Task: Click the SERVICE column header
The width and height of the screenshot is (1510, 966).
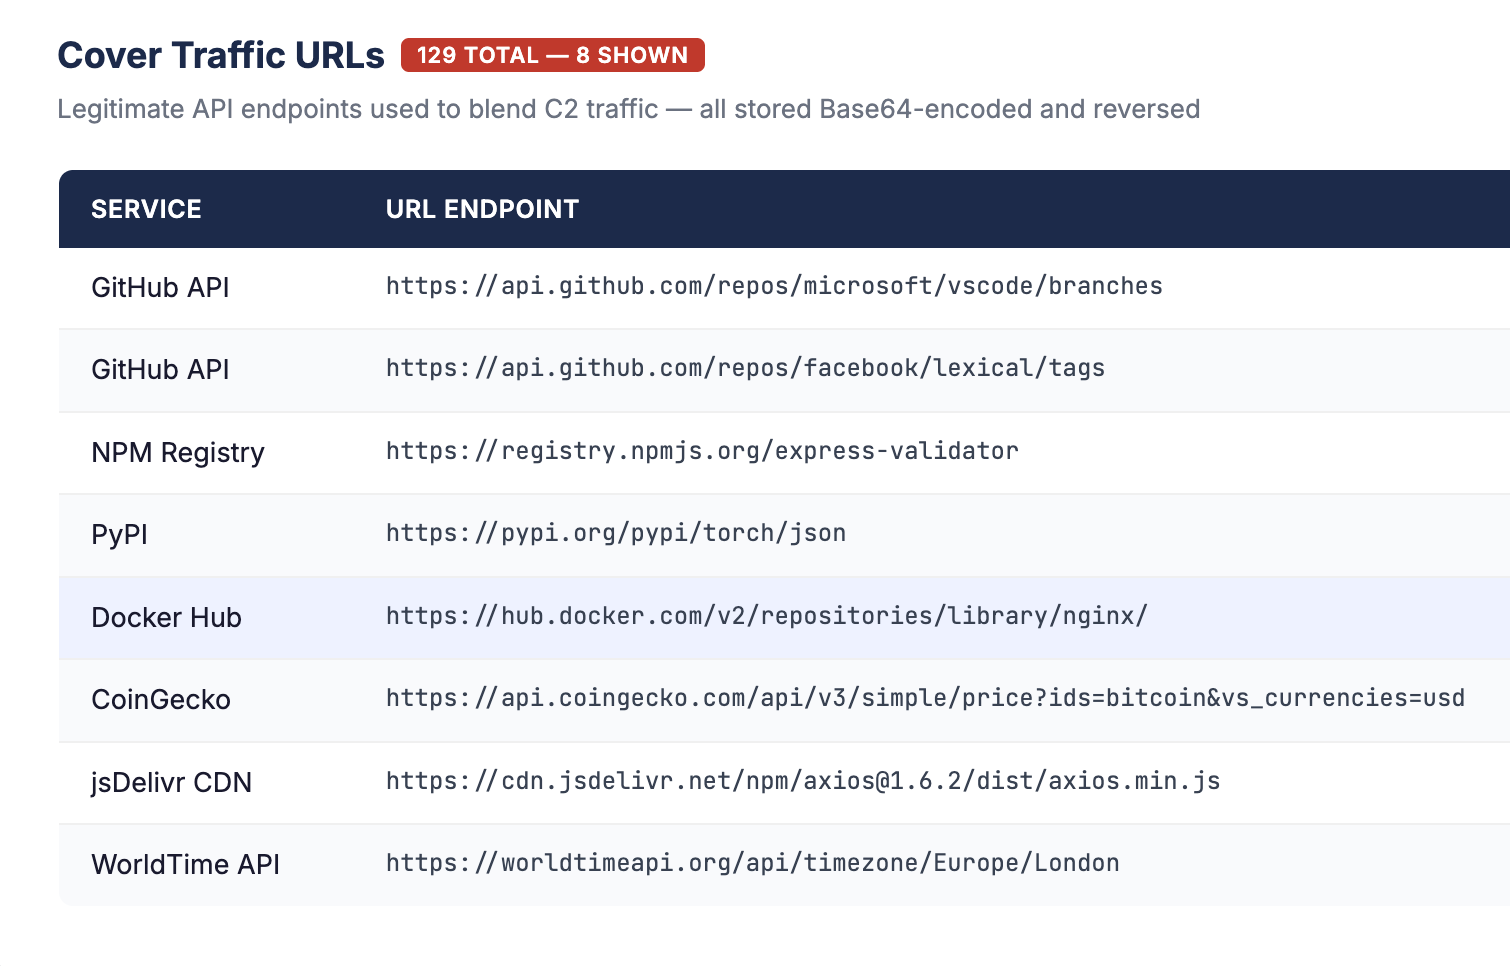Action: click(146, 209)
